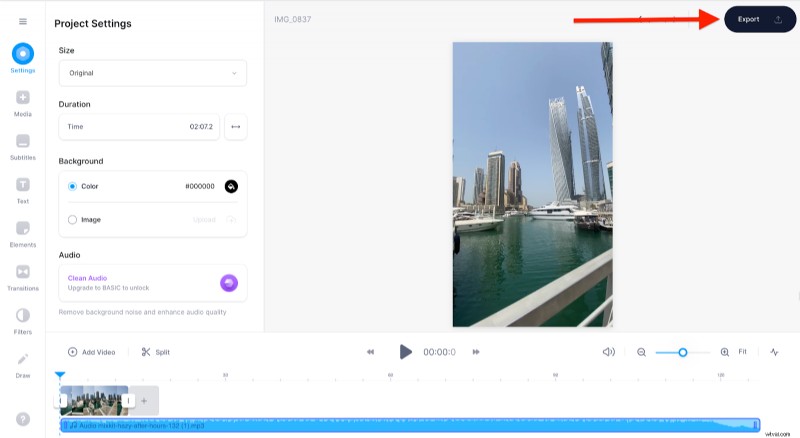Click the plus button after the video clip
This screenshot has width=800, height=438.
tap(144, 401)
